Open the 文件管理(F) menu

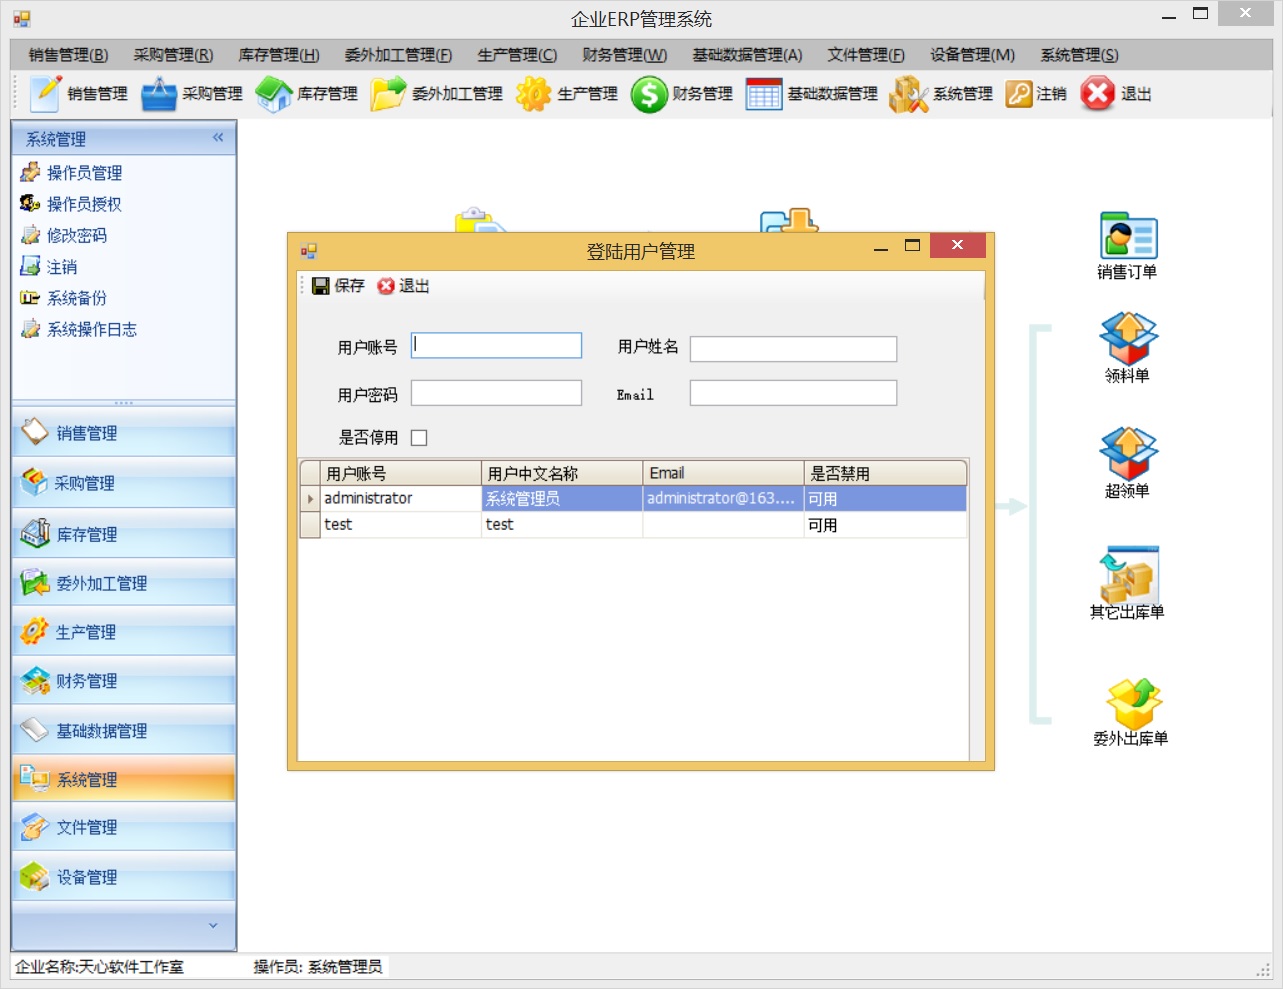click(865, 55)
